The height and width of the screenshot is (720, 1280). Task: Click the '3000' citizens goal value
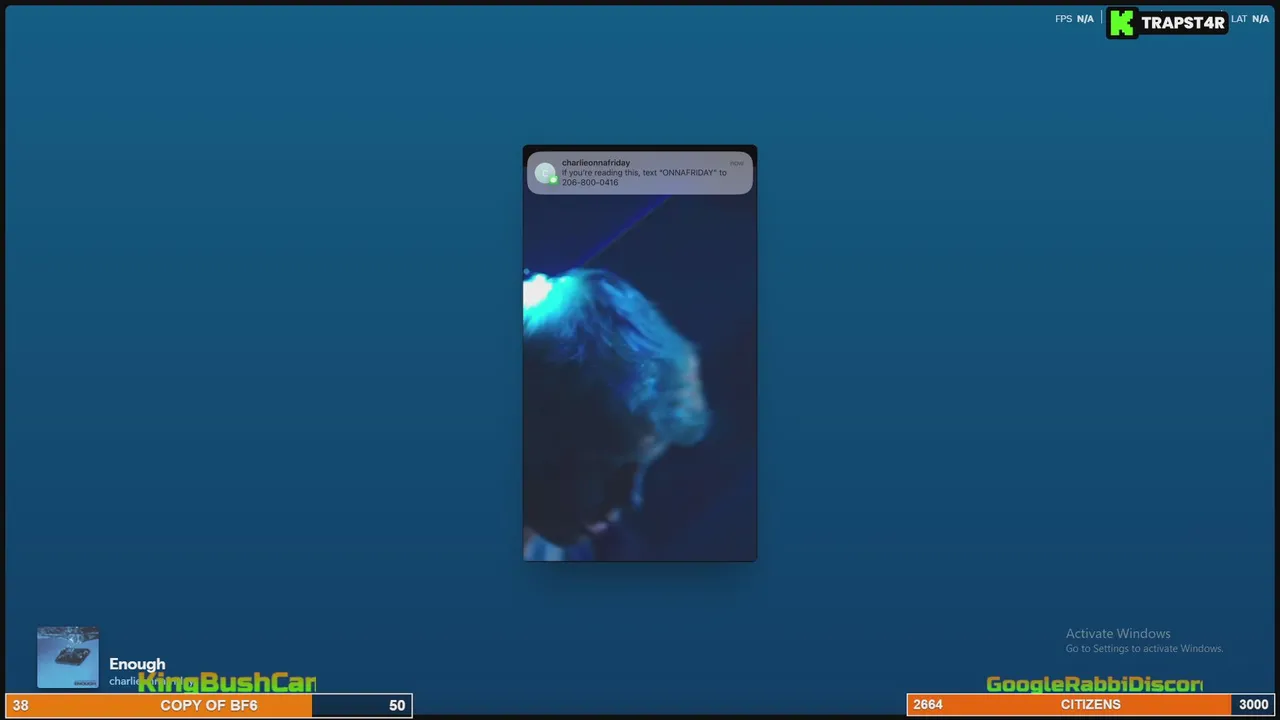pos(1253,705)
